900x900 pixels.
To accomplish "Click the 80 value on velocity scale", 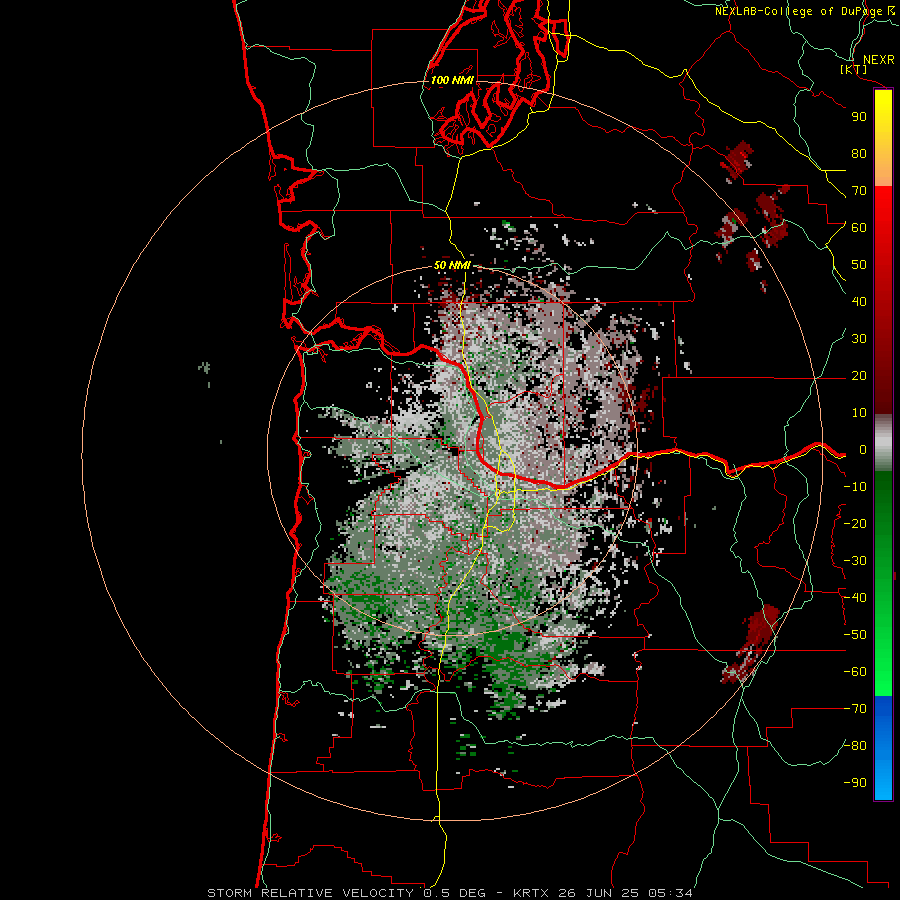I will click(859, 154).
